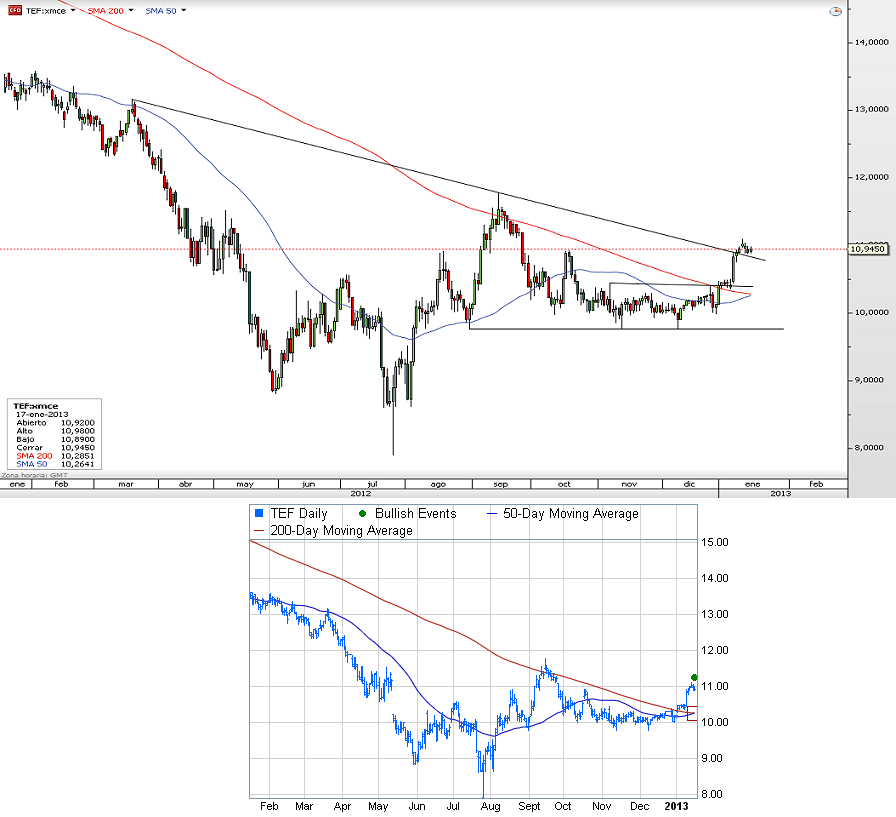Open the pie-chart icon at top right
The image size is (896, 817).
[x=835, y=11]
